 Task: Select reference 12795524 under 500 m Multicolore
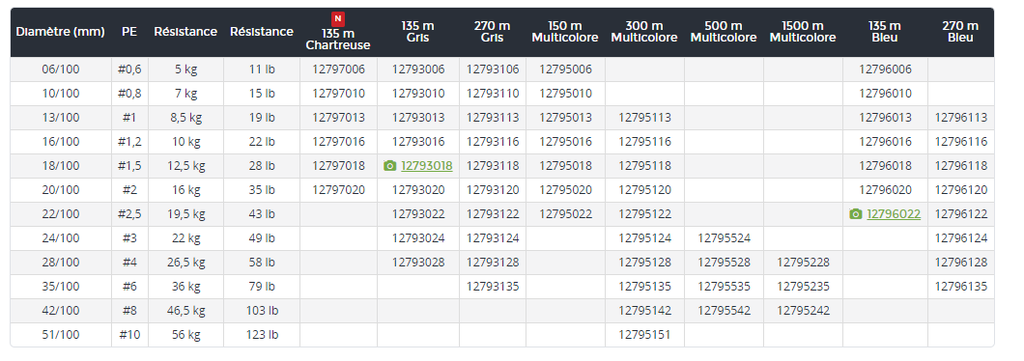tap(724, 238)
